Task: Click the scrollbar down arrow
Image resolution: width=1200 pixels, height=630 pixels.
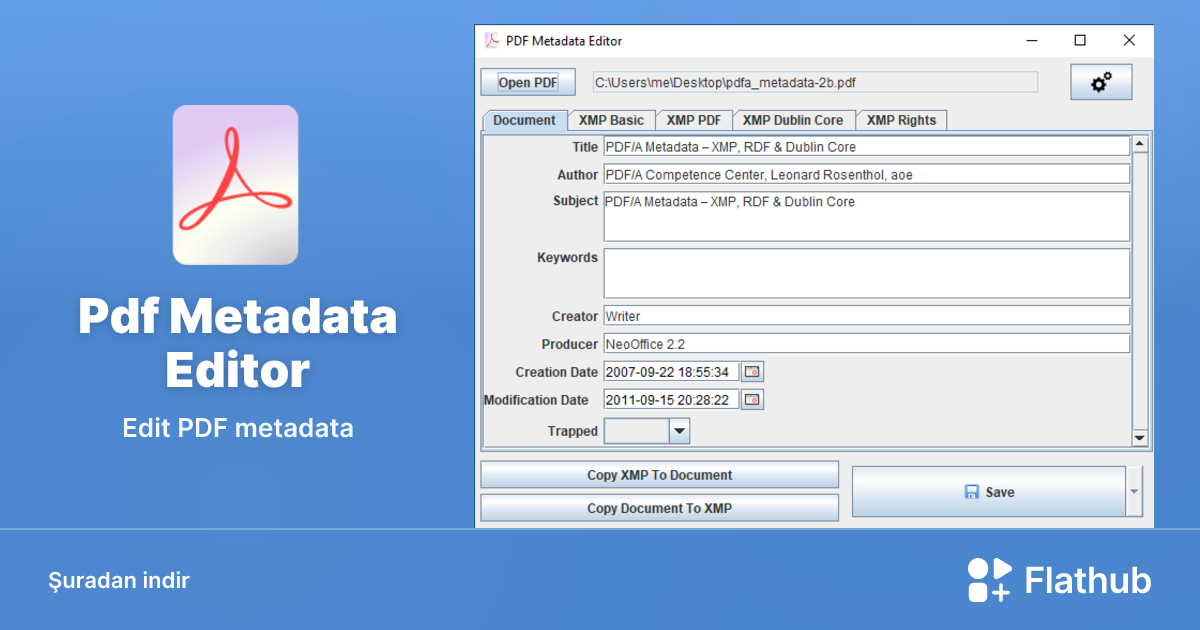Action: click(1139, 438)
